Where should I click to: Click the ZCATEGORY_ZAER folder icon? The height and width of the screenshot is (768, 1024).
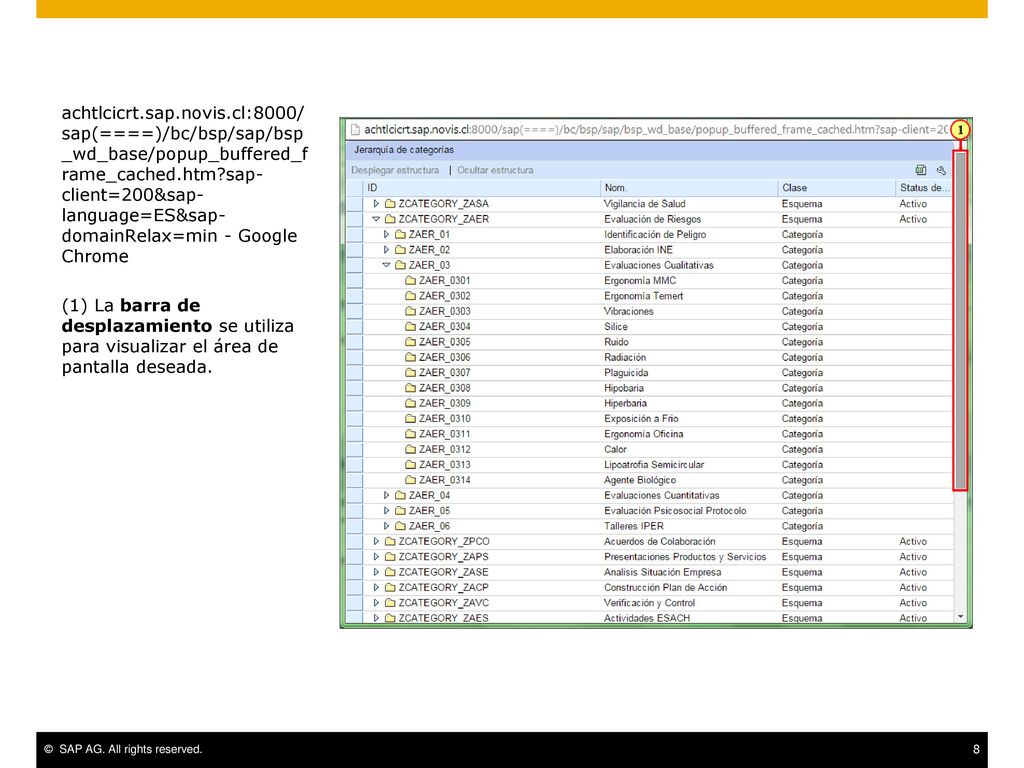(390, 219)
